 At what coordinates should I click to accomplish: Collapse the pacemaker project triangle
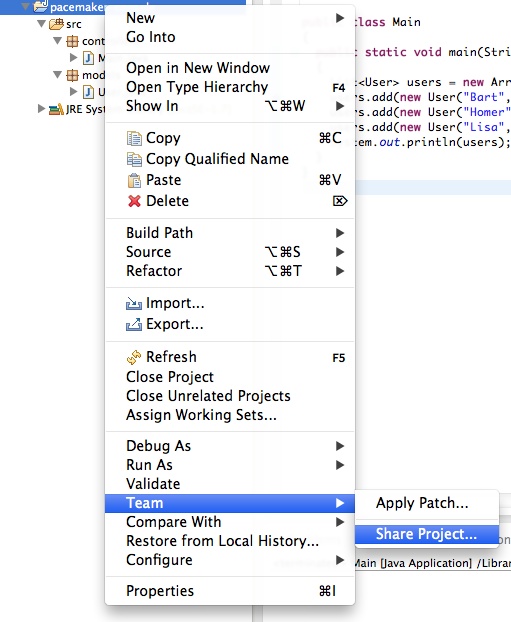coord(25,6)
